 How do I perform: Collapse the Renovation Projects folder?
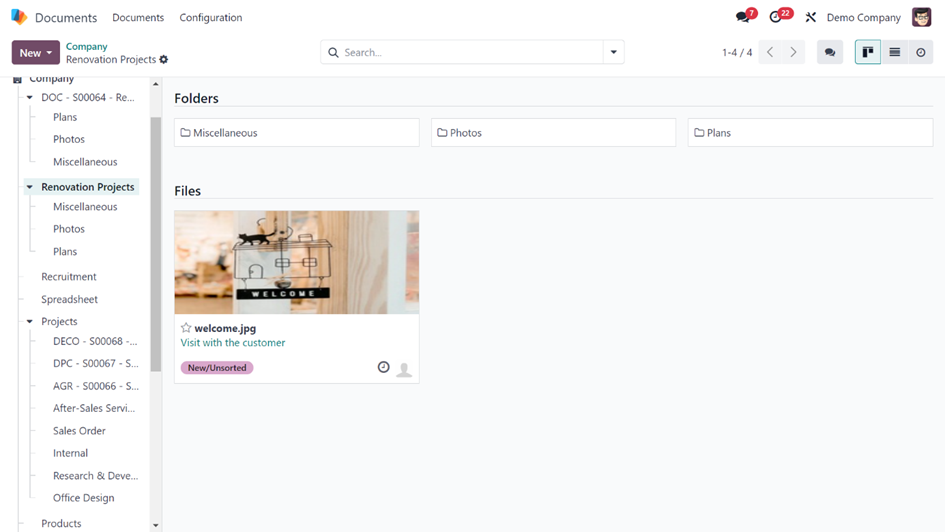coord(30,187)
